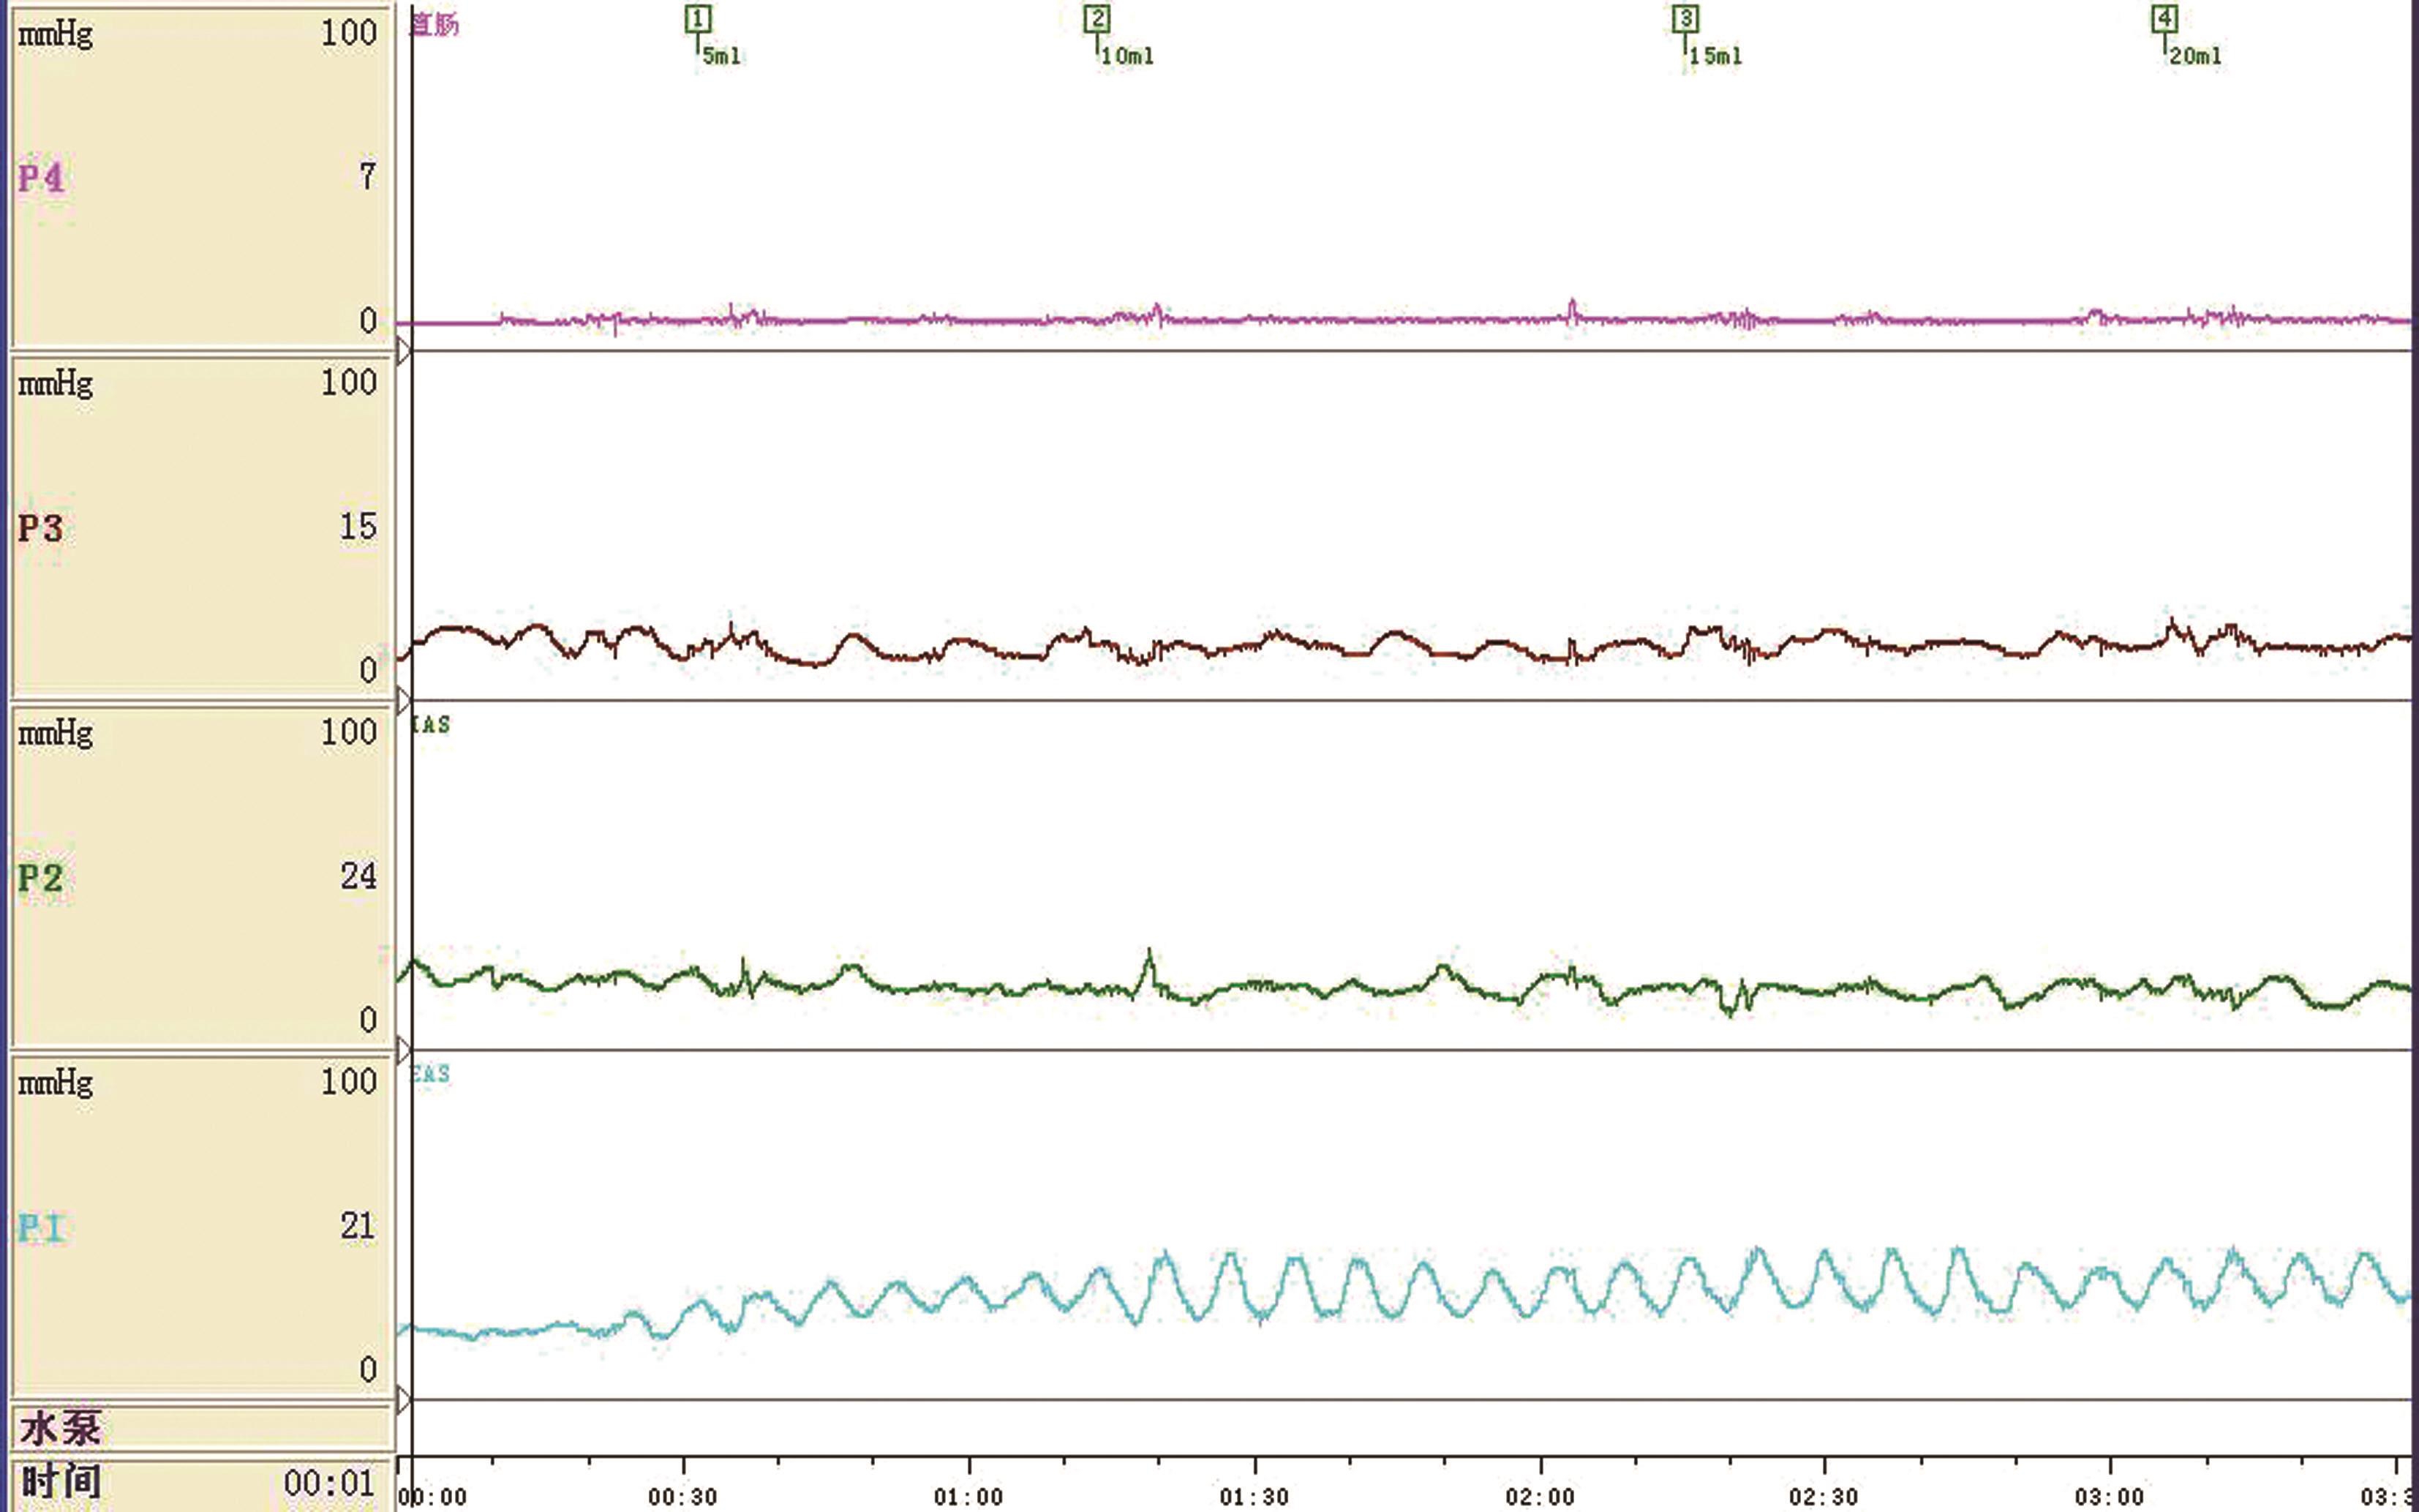Select the P1 channel label
2419x1512 pixels.
(x=41, y=1228)
